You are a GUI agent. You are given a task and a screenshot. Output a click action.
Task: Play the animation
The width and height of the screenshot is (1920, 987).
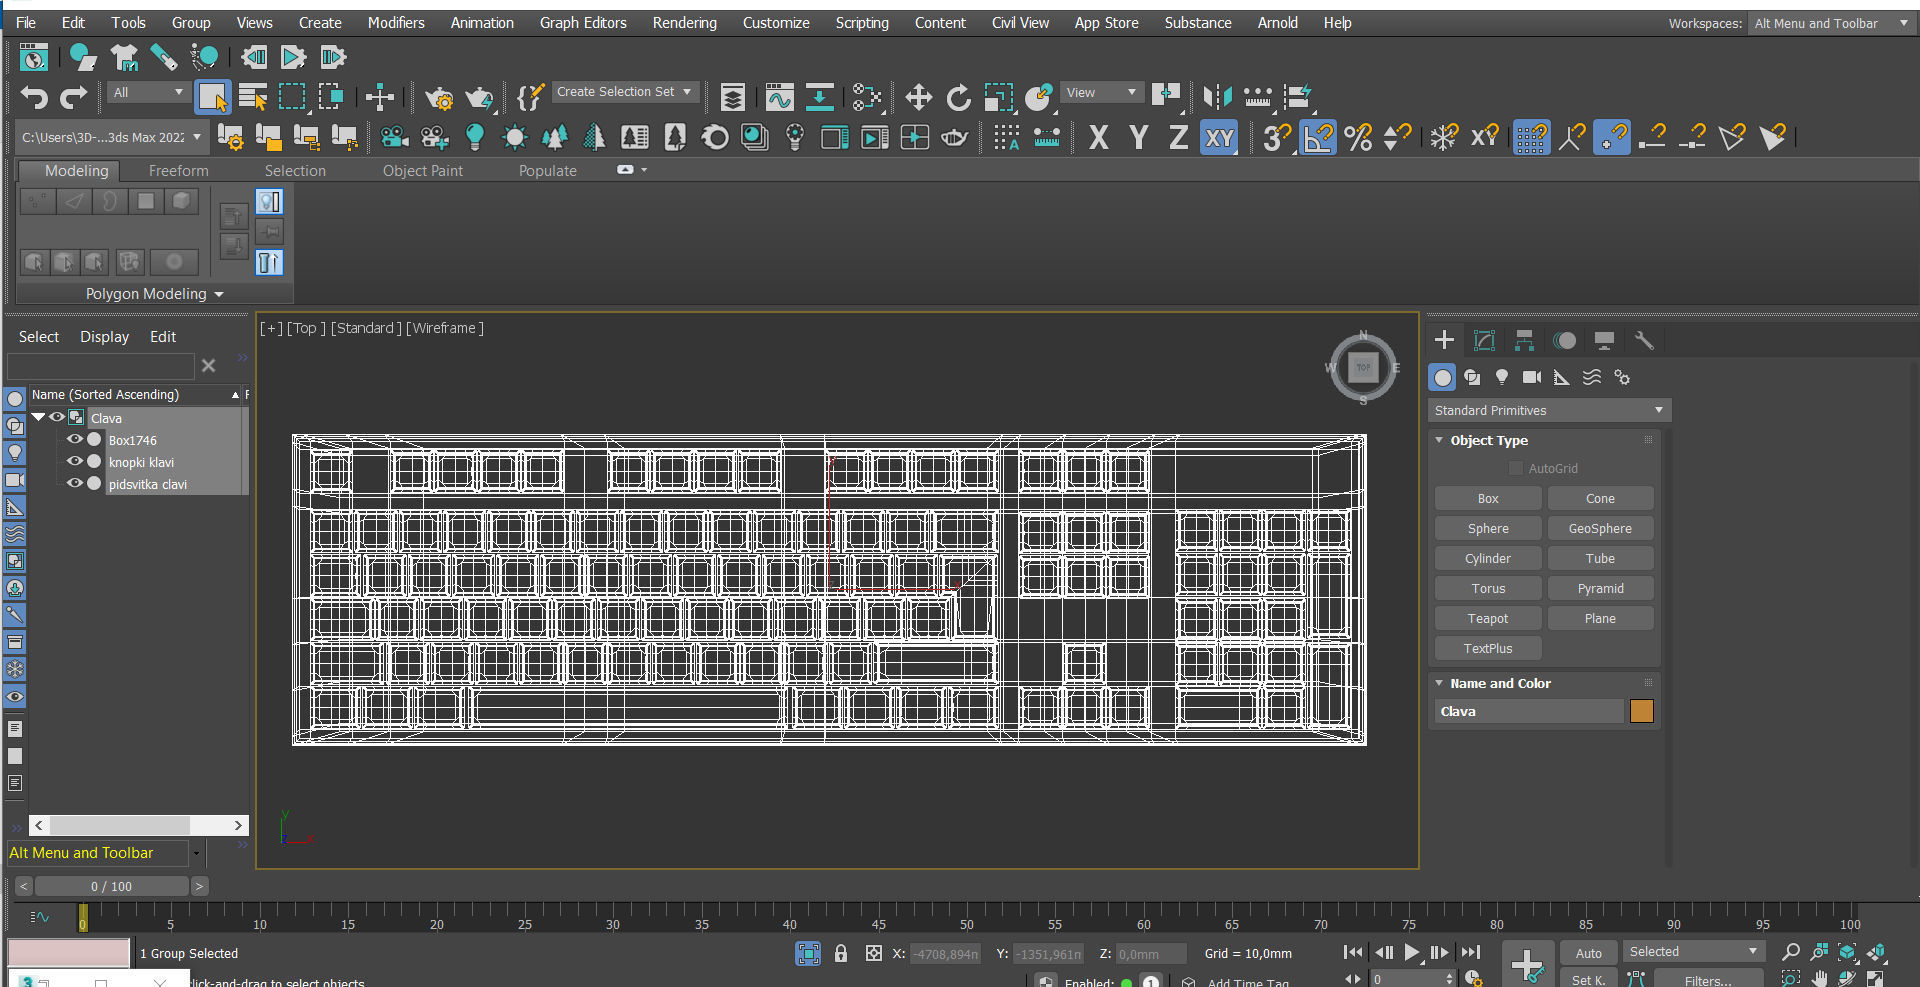click(x=1411, y=953)
